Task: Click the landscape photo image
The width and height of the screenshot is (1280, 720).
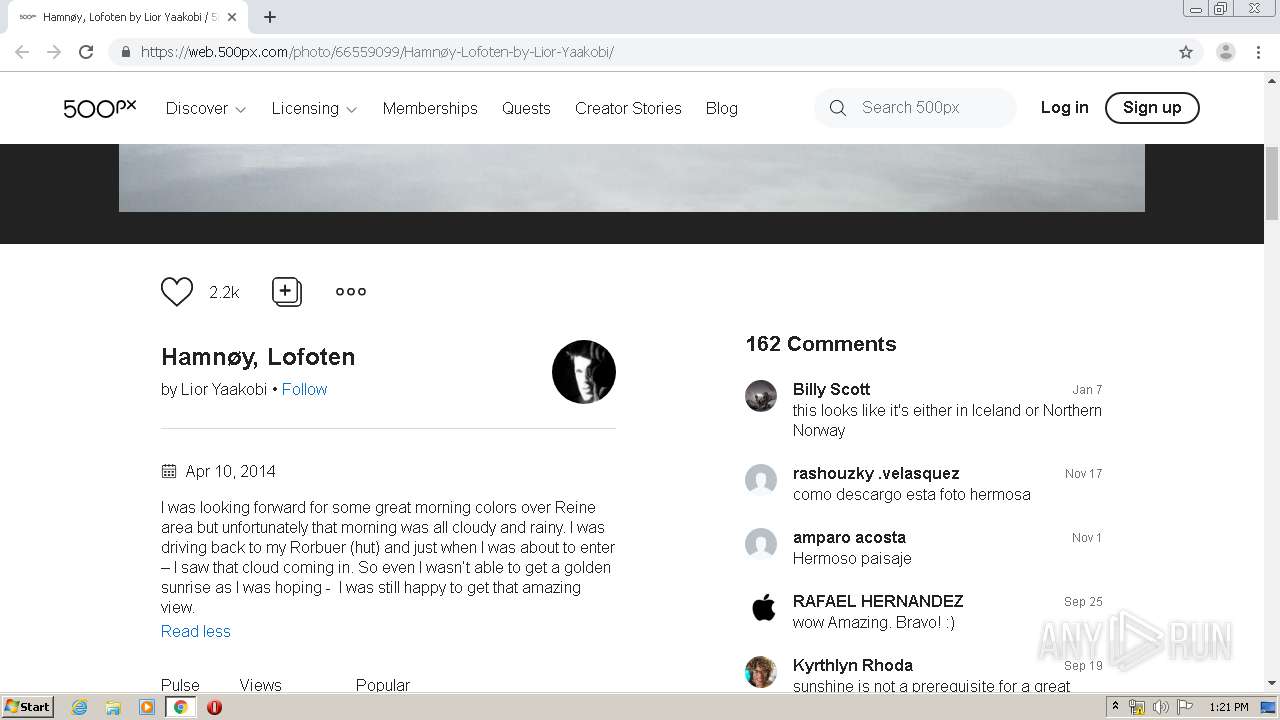Action: (632, 178)
